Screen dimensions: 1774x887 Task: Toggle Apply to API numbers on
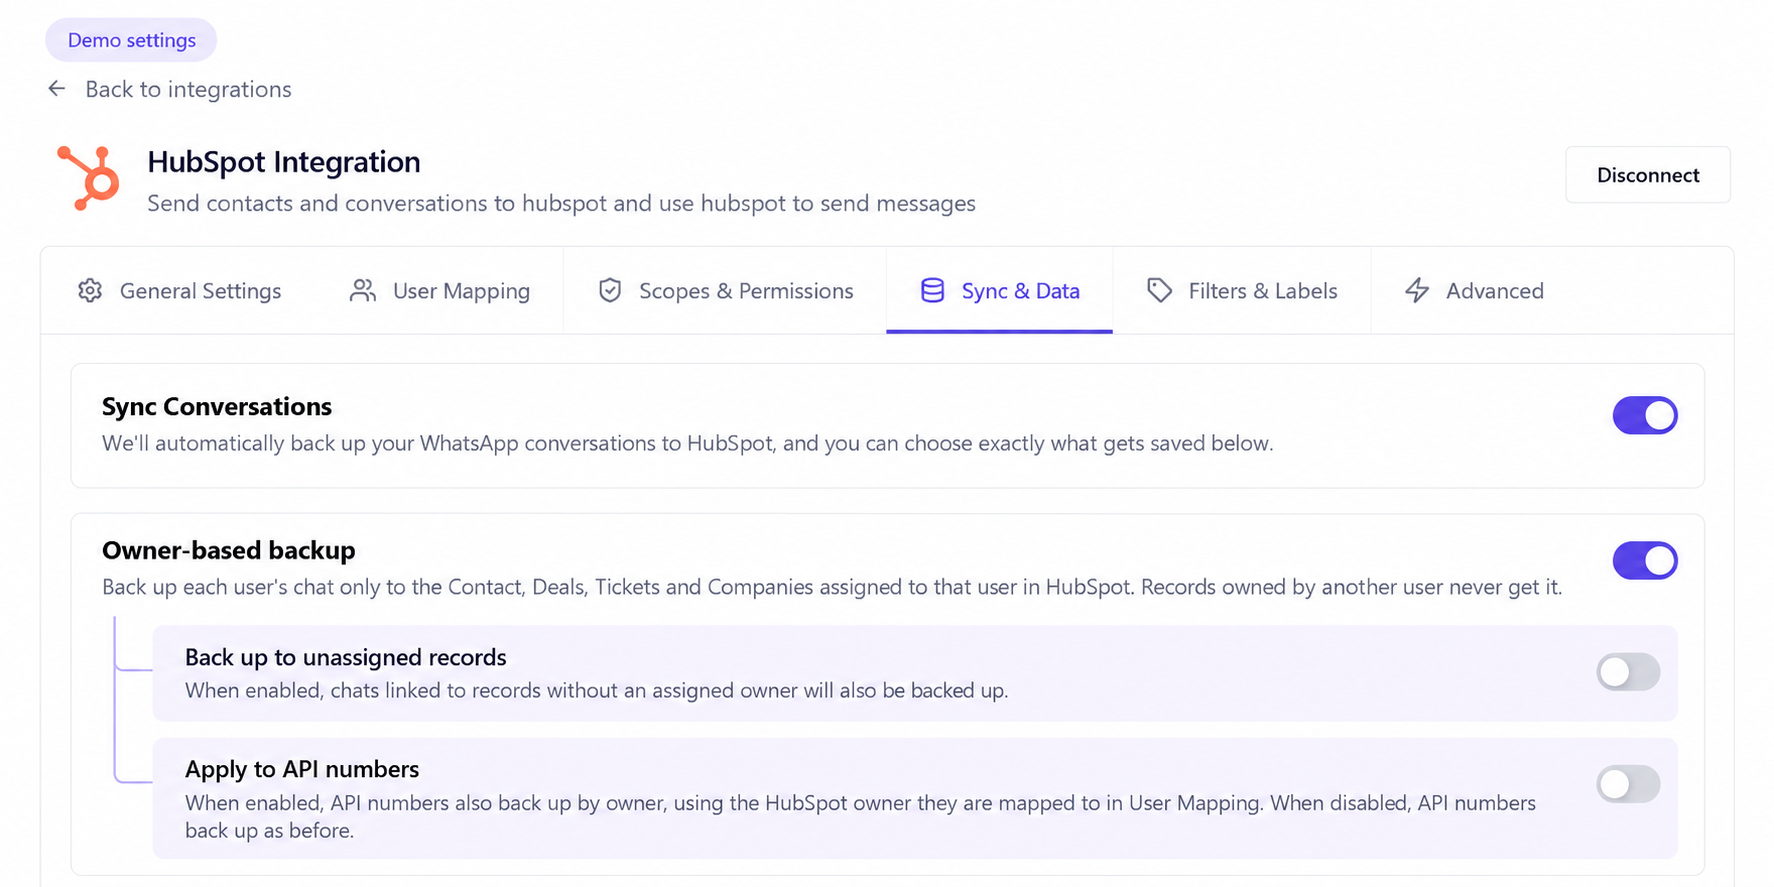pos(1628,784)
